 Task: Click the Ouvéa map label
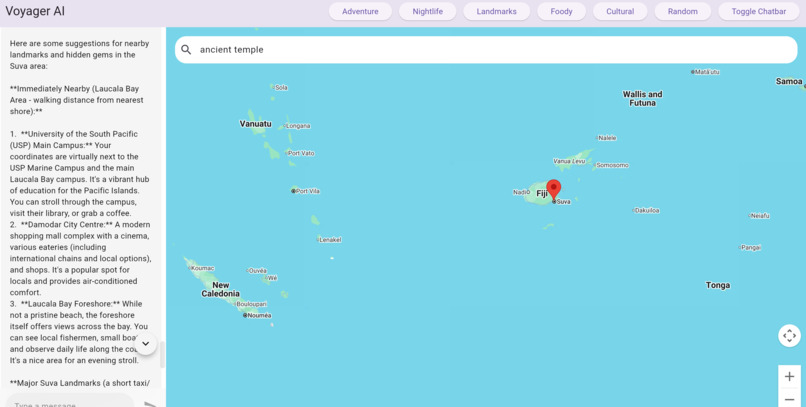[257, 271]
